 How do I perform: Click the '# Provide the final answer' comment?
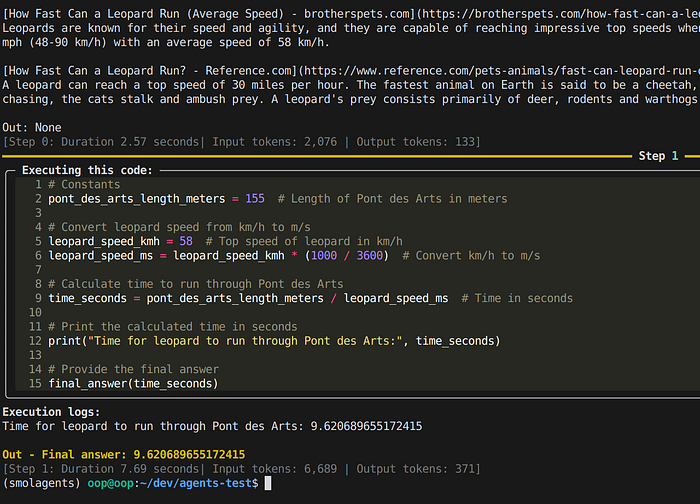[133, 370]
